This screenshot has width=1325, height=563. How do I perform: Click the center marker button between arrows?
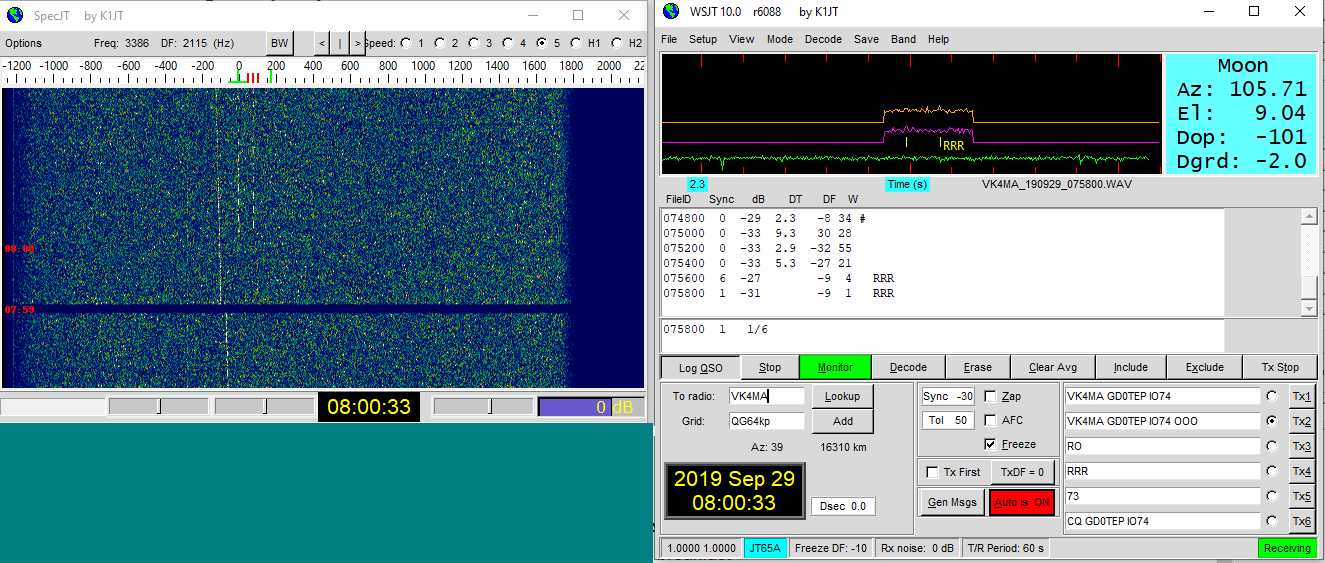[339, 43]
